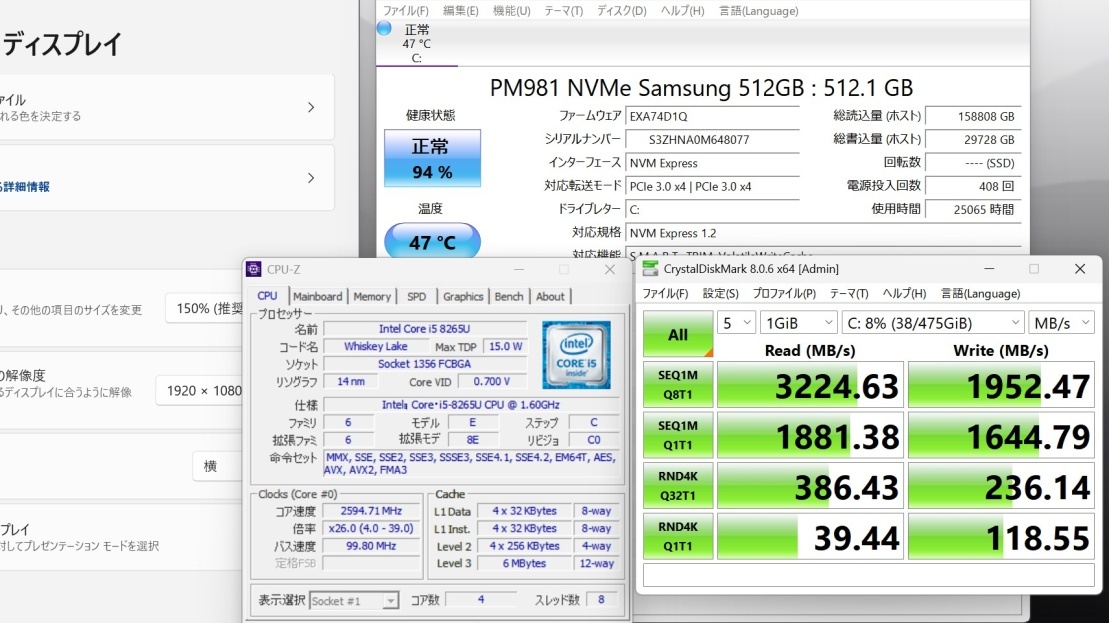Switch to the About tab in CPU-Z
The width and height of the screenshot is (1109, 623).
pos(550,296)
